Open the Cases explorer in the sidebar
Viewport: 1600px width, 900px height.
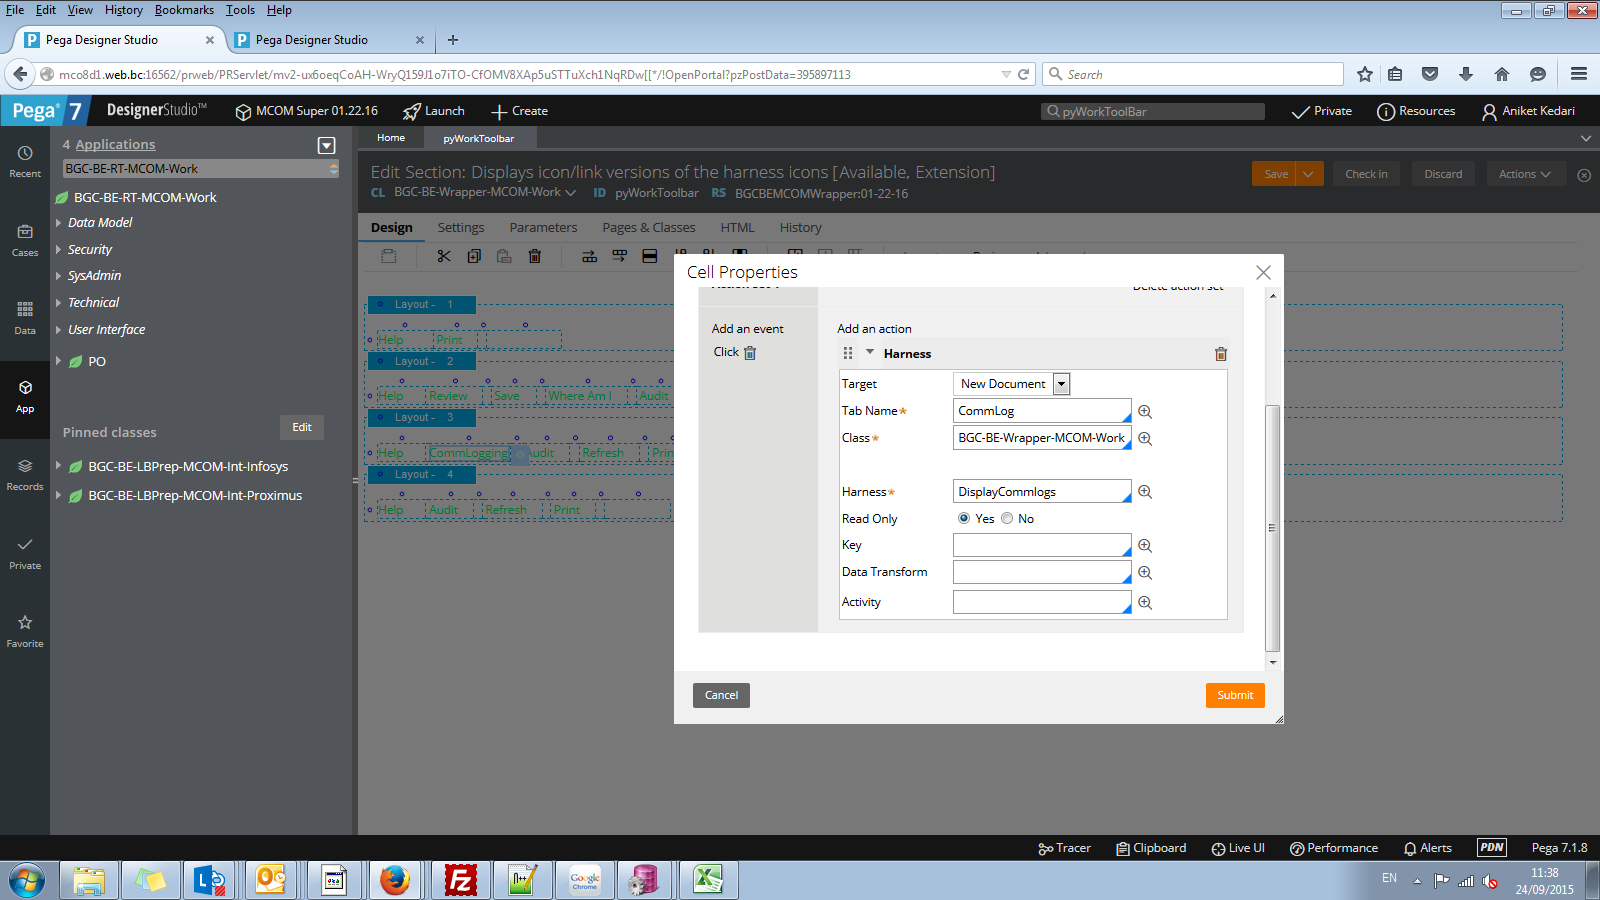pyautogui.click(x=25, y=240)
